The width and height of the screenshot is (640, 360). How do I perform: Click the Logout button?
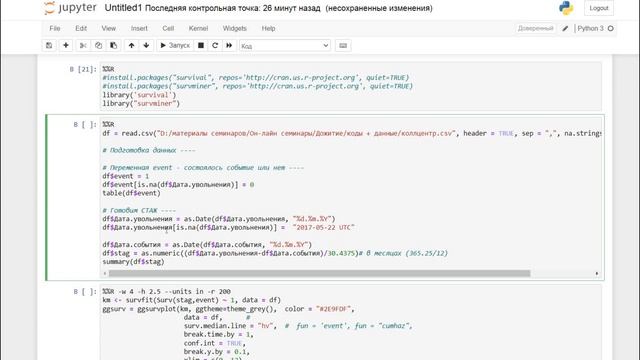[599, 8]
